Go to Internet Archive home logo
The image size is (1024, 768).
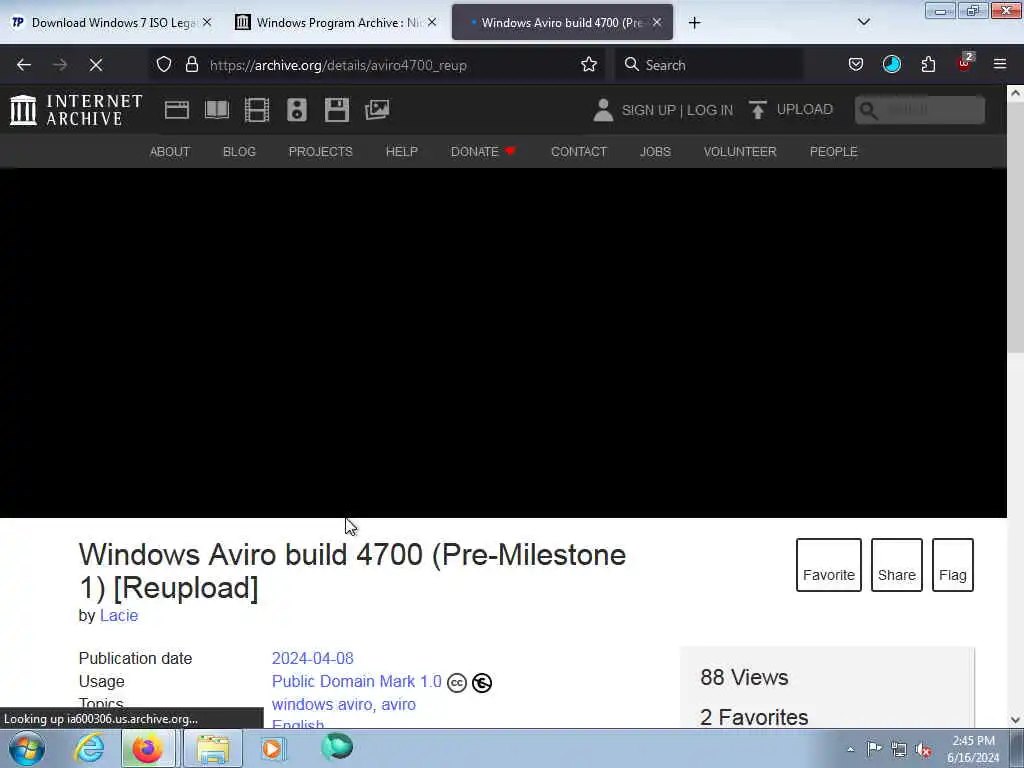pos(76,110)
